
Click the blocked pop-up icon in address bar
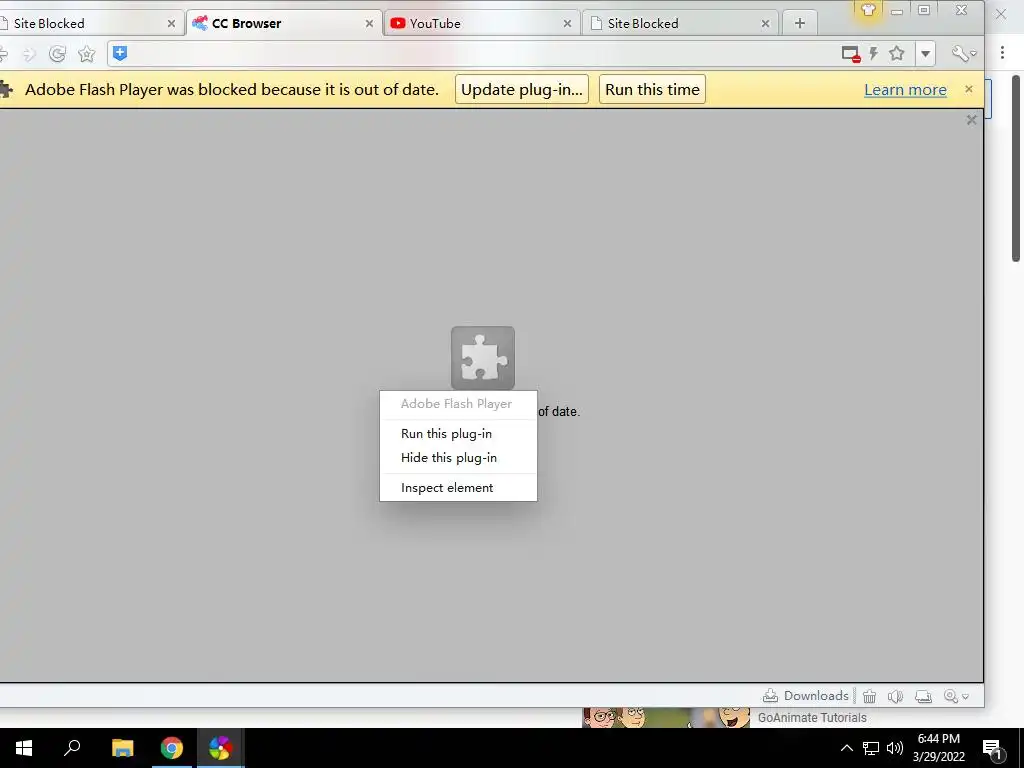pyautogui.click(x=850, y=54)
